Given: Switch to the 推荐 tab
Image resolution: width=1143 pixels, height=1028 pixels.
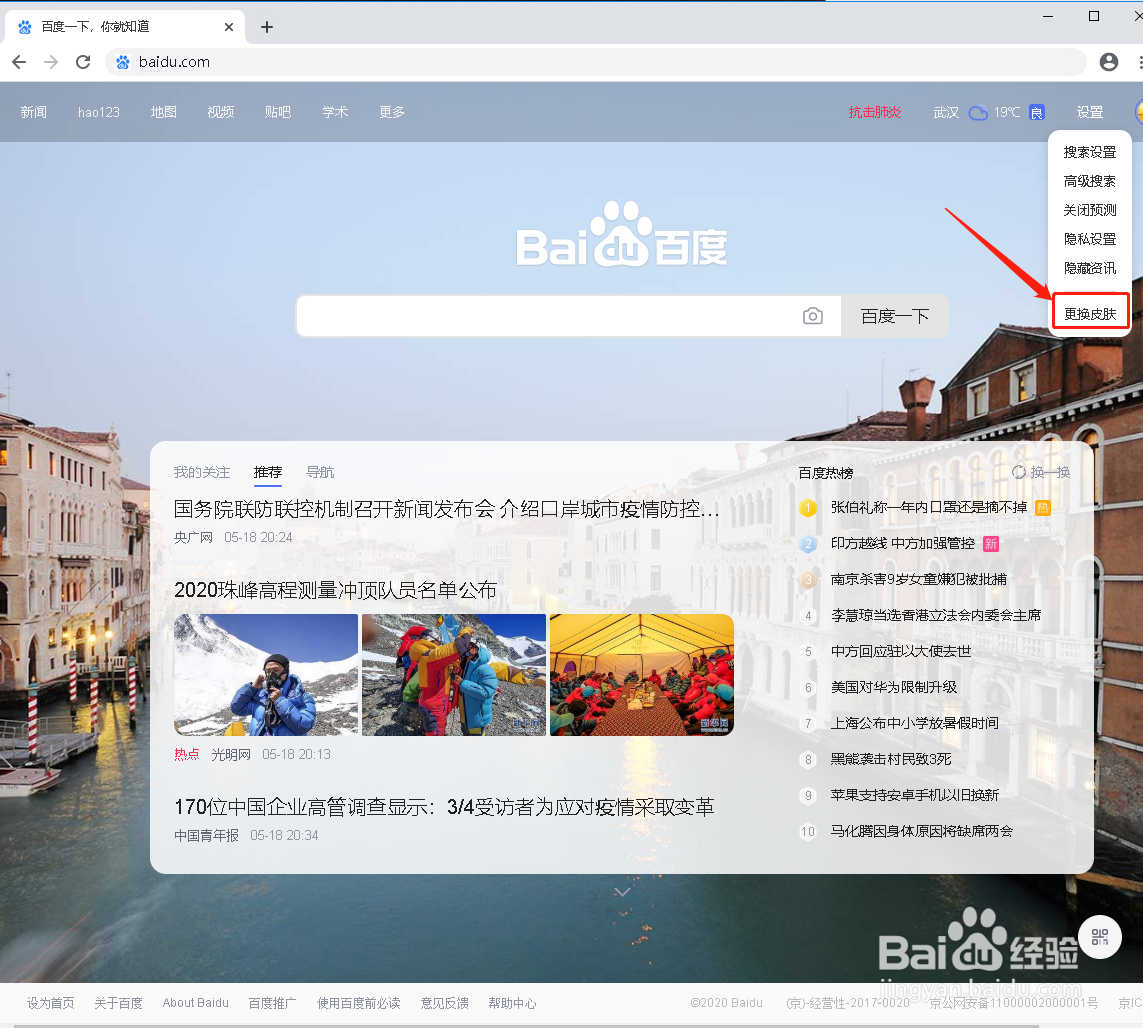Looking at the screenshot, I should point(268,472).
